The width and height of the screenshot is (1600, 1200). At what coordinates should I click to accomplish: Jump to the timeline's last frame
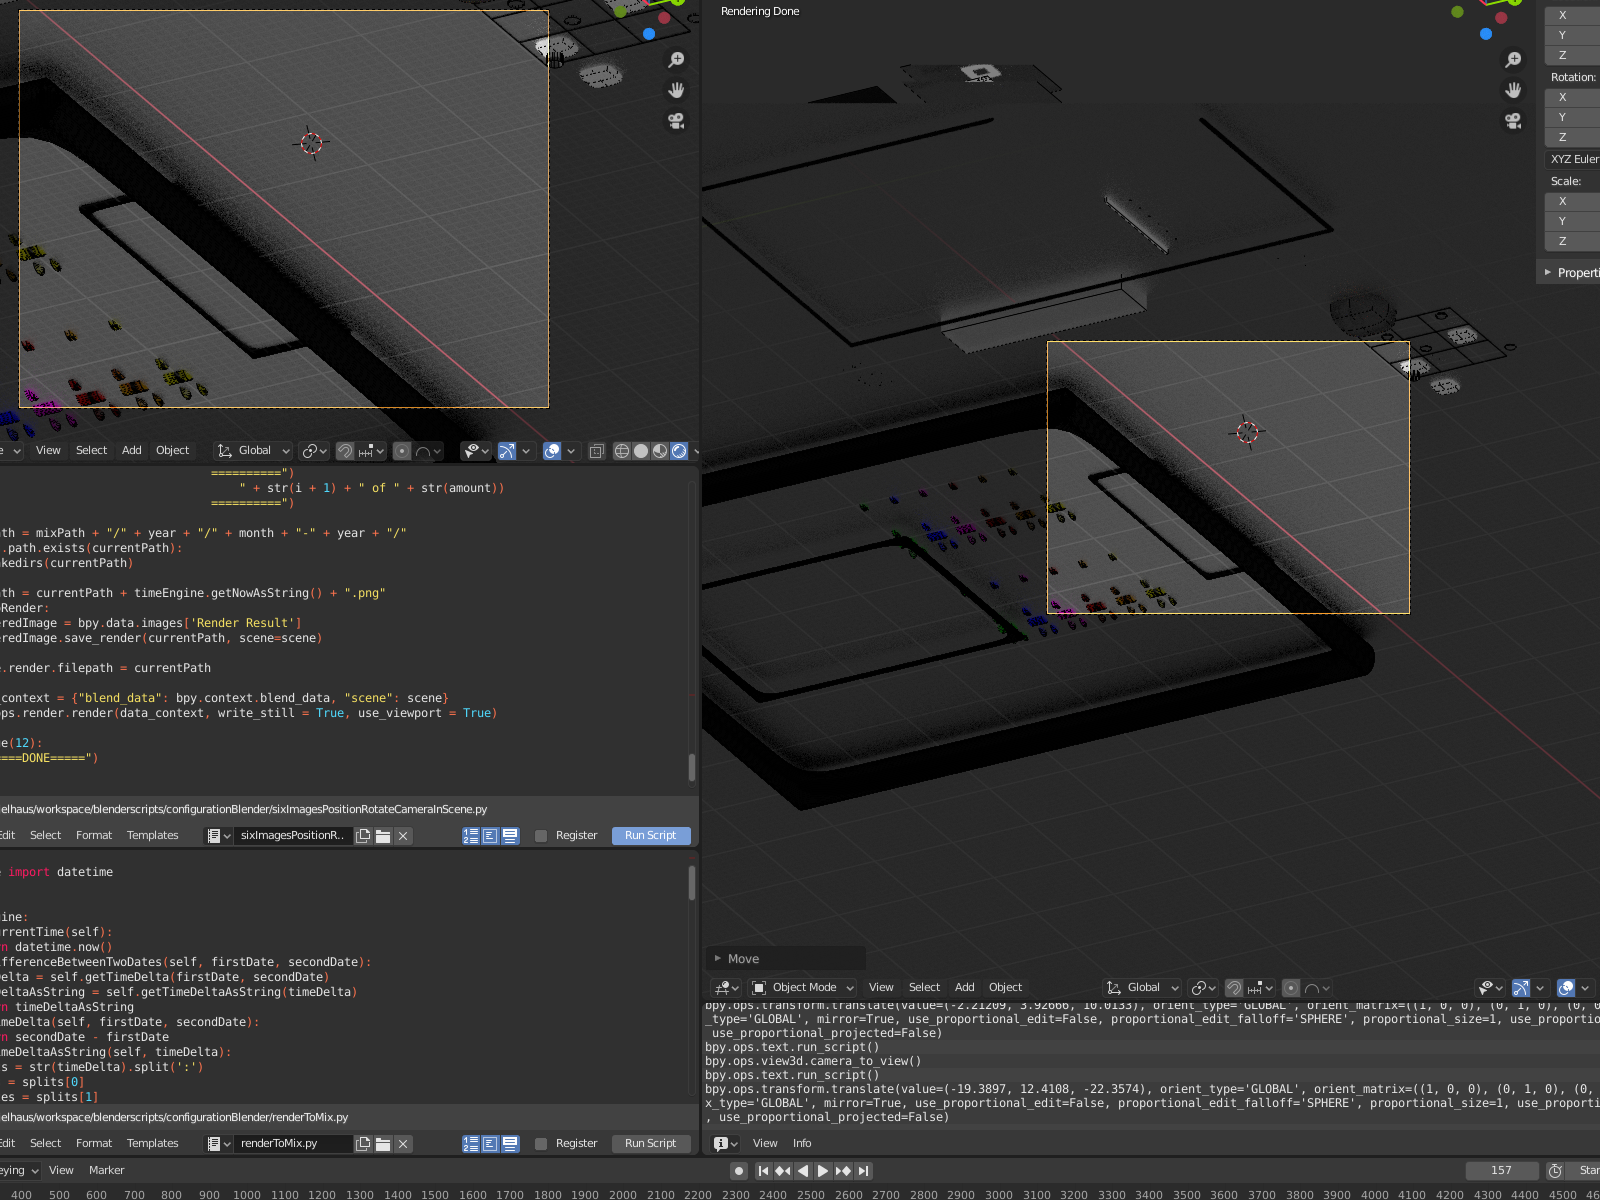pyautogui.click(x=864, y=1171)
